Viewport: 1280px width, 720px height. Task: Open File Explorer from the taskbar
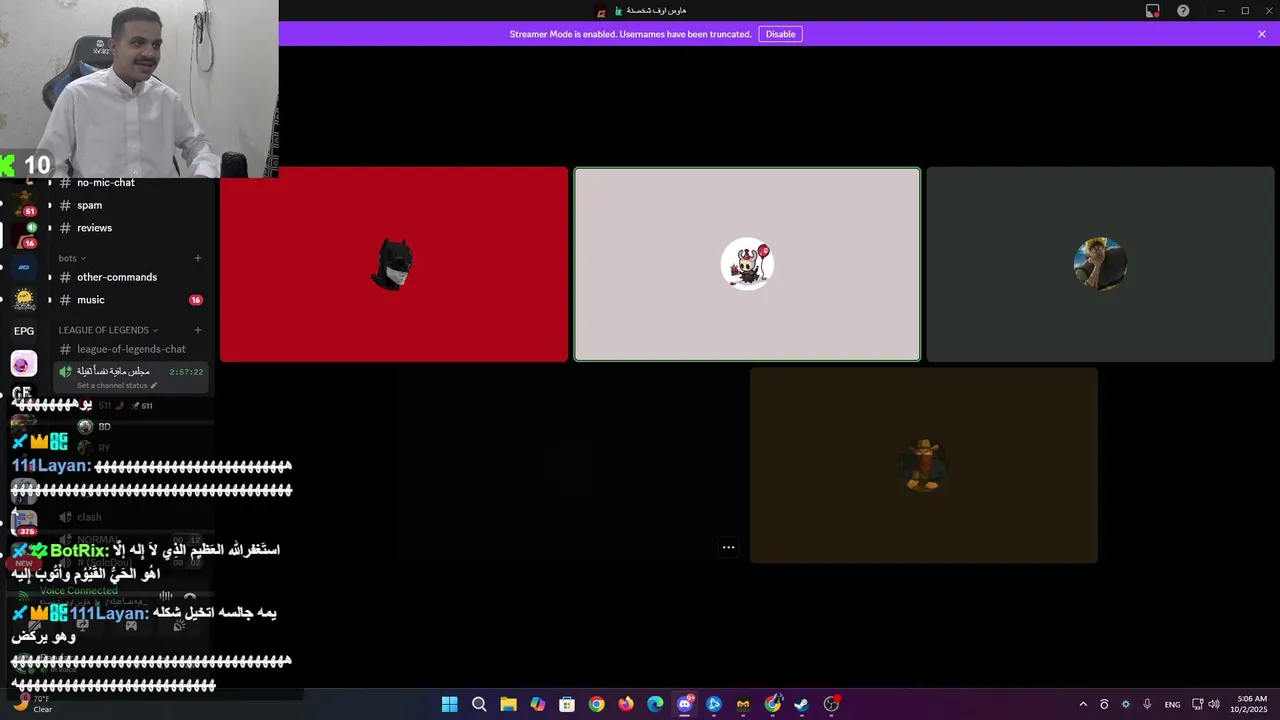pos(508,704)
